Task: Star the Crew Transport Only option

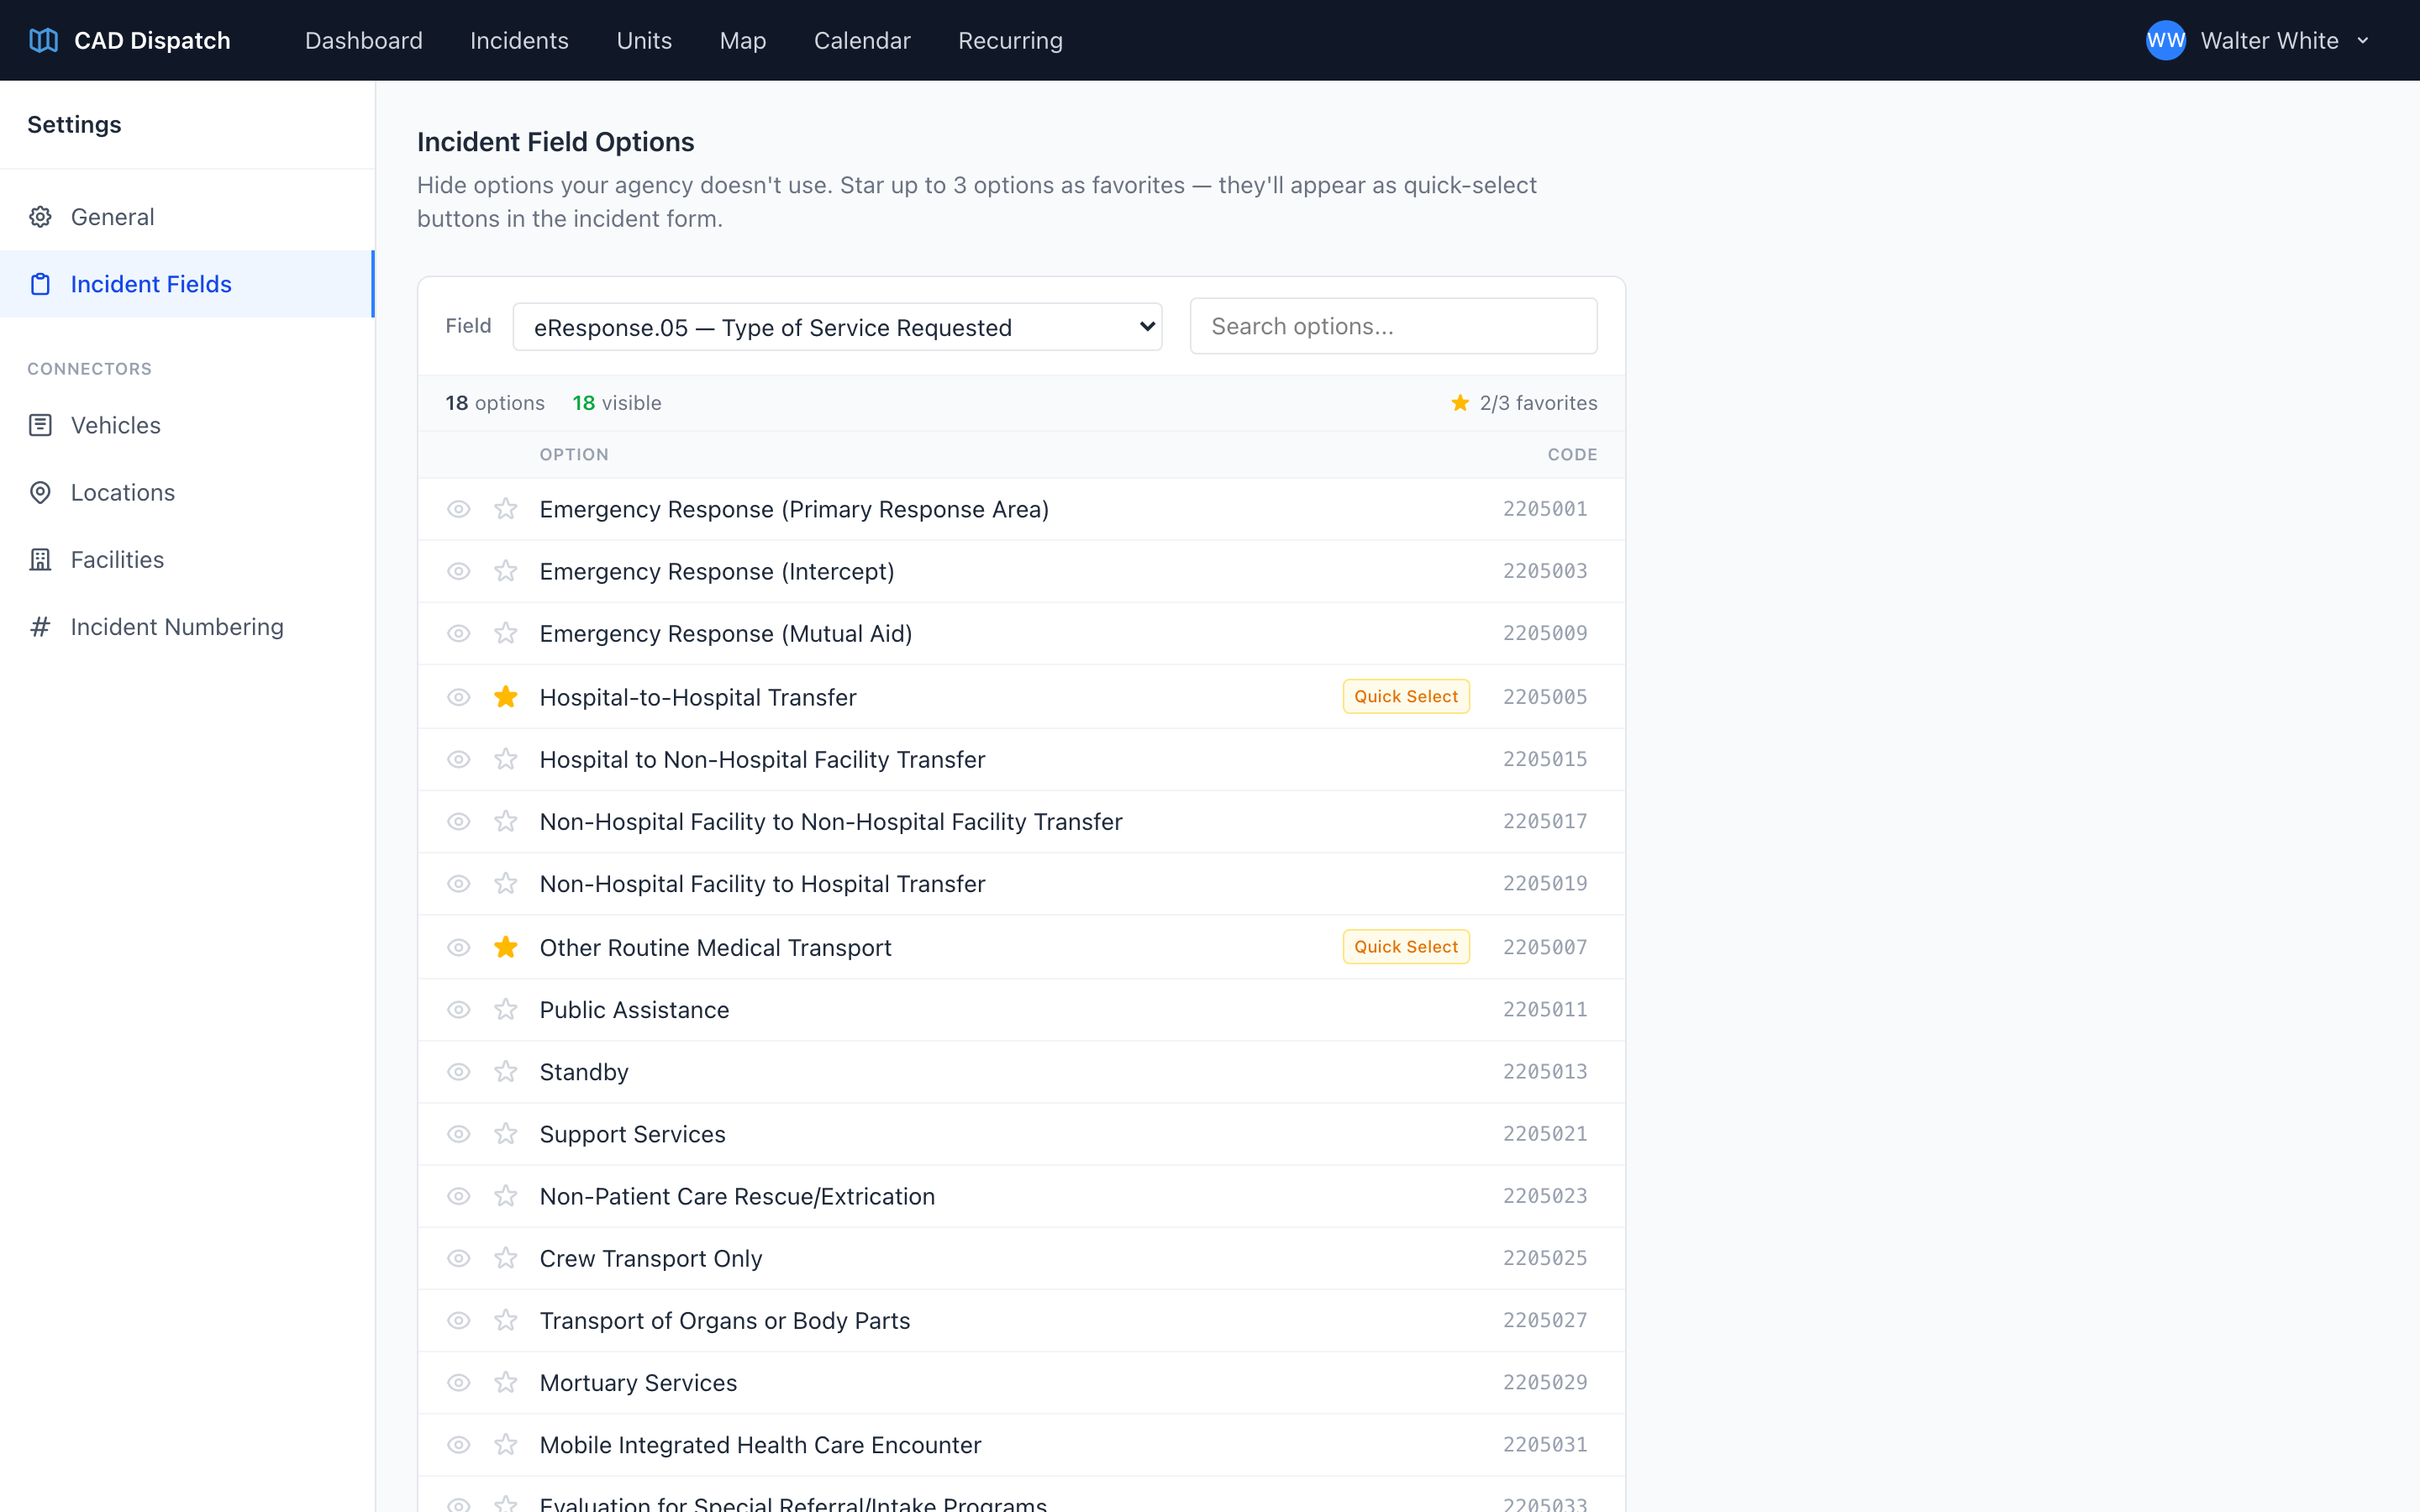Action: pos(506,1258)
